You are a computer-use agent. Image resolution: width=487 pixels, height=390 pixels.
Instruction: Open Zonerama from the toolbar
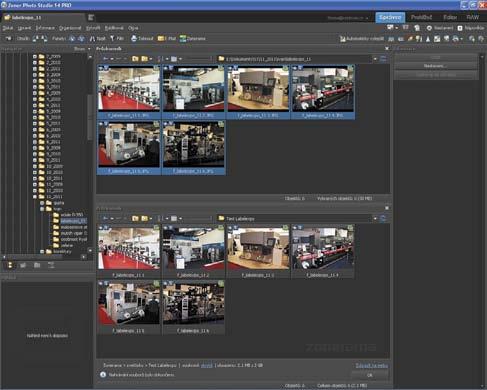(192, 39)
